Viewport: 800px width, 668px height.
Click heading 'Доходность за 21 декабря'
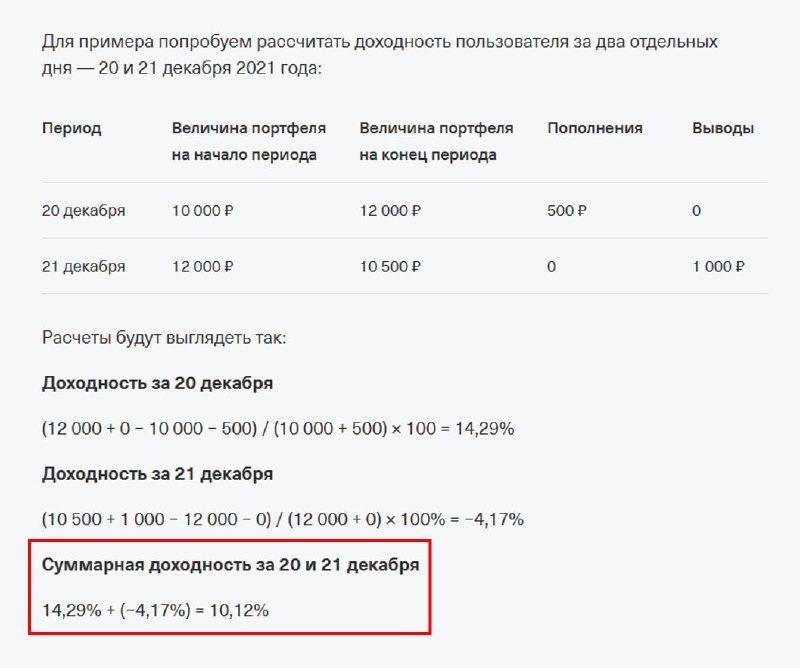pyautogui.click(x=157, y=474)
